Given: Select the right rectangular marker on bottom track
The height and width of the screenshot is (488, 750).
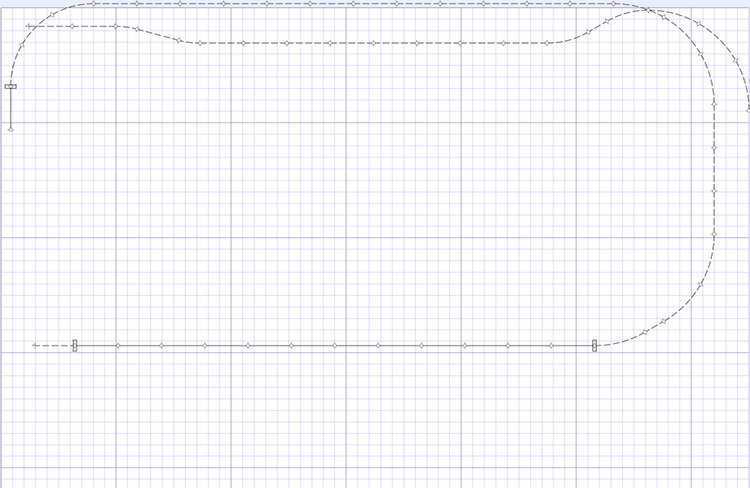Looking at the screenshot, I should pos(594,346).
